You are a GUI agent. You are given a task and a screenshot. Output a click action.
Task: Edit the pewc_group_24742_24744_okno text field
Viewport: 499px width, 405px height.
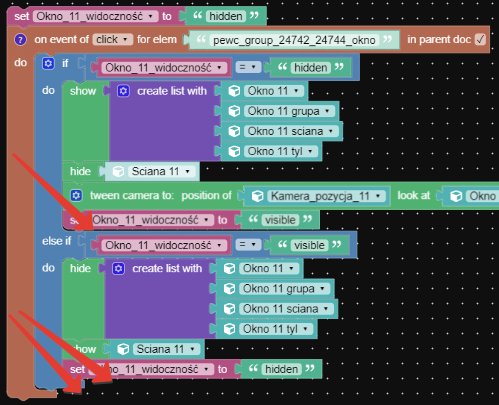click(294, 40)
